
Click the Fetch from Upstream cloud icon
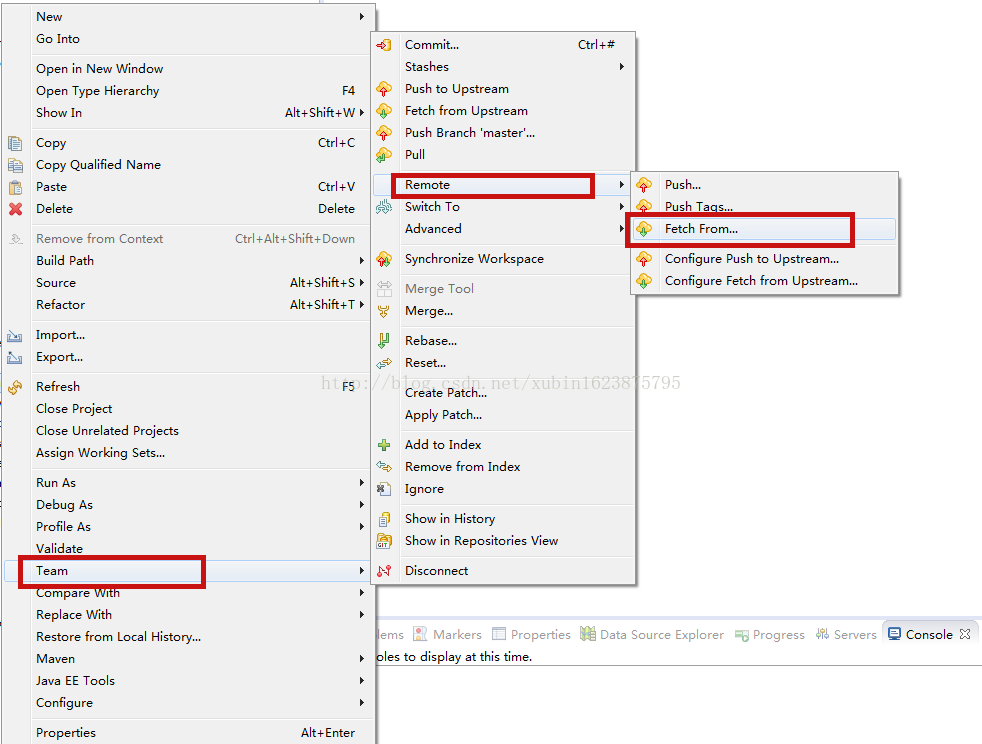click(384, 111)
